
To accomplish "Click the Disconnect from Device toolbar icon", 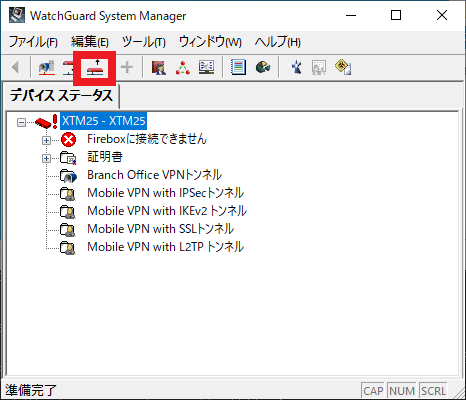I will click(x=68, y=67).
